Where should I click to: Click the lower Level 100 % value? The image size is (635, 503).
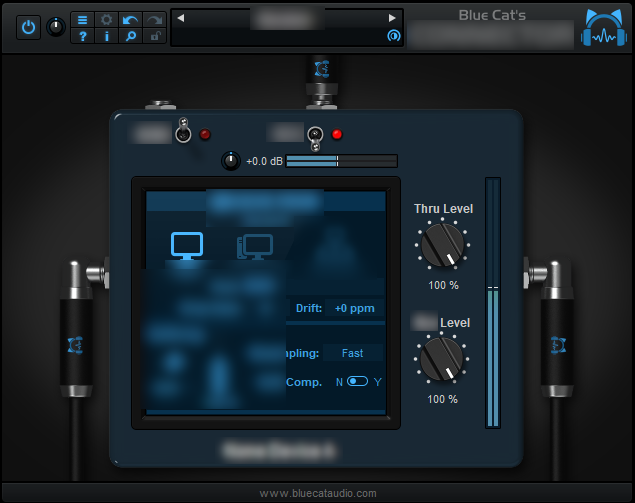(x=443, y=399)
